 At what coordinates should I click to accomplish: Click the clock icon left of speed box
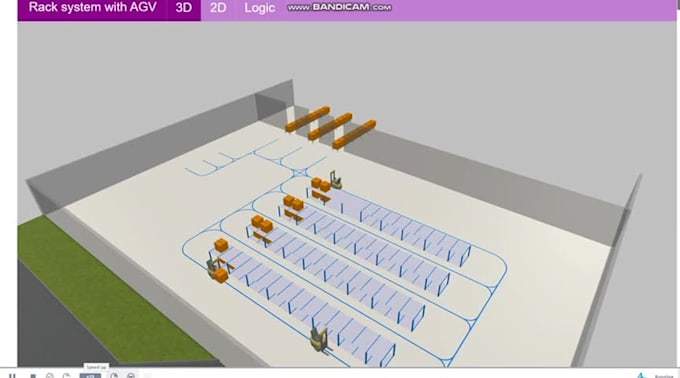pos(66,375)
